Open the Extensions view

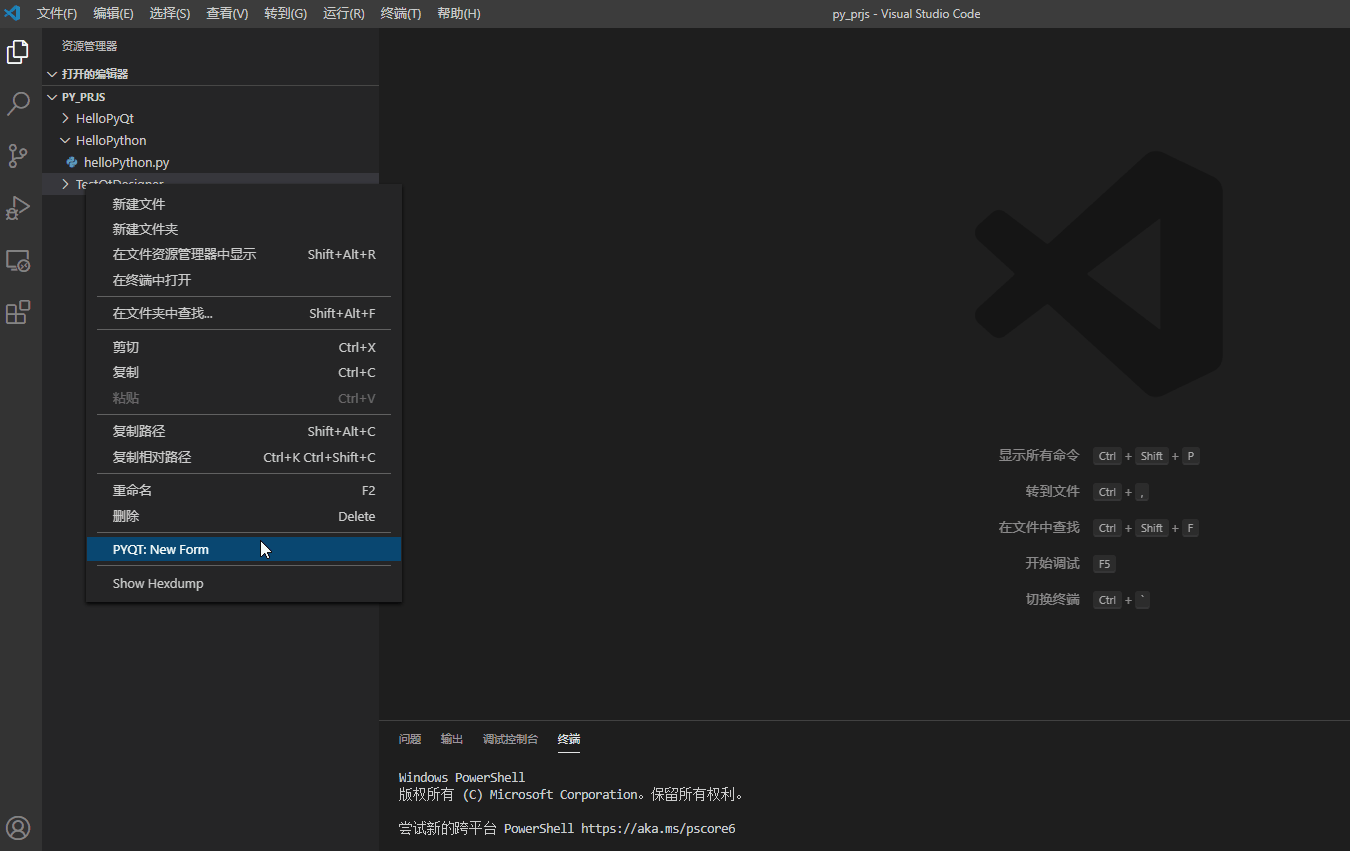tap(17, 312)
